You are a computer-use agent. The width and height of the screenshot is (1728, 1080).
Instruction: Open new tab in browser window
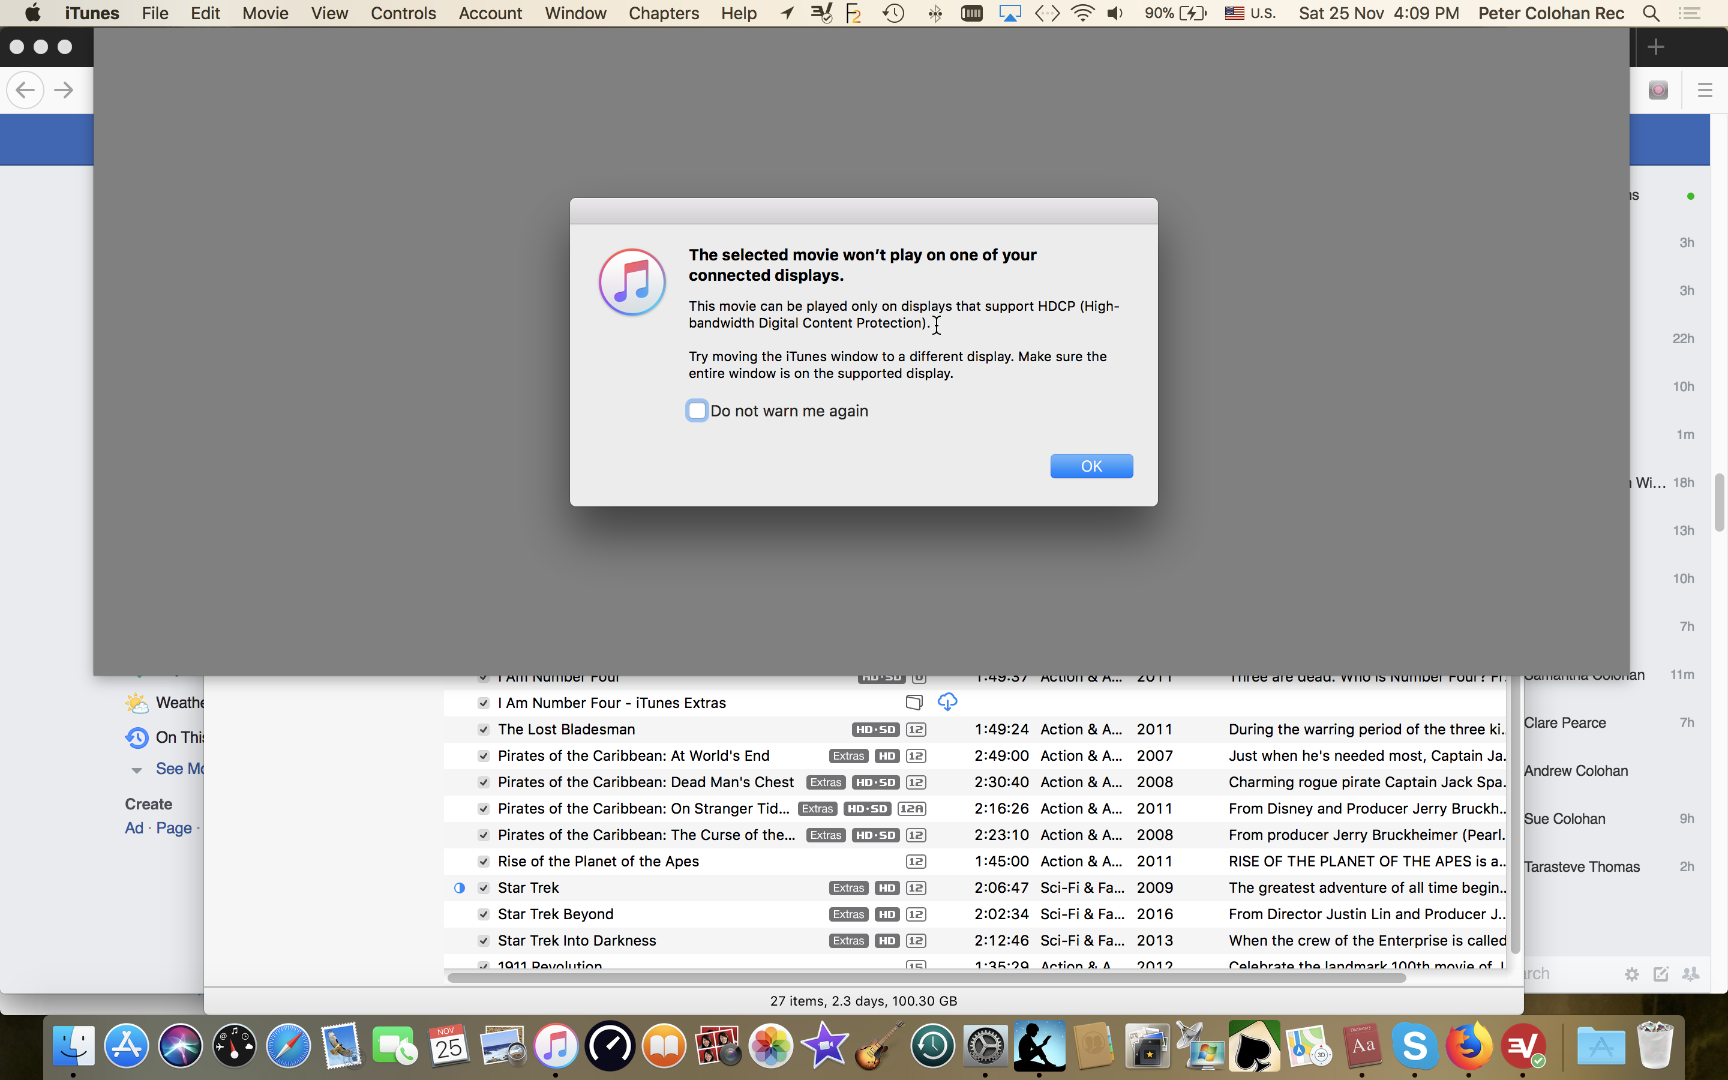click(1656, 47)
